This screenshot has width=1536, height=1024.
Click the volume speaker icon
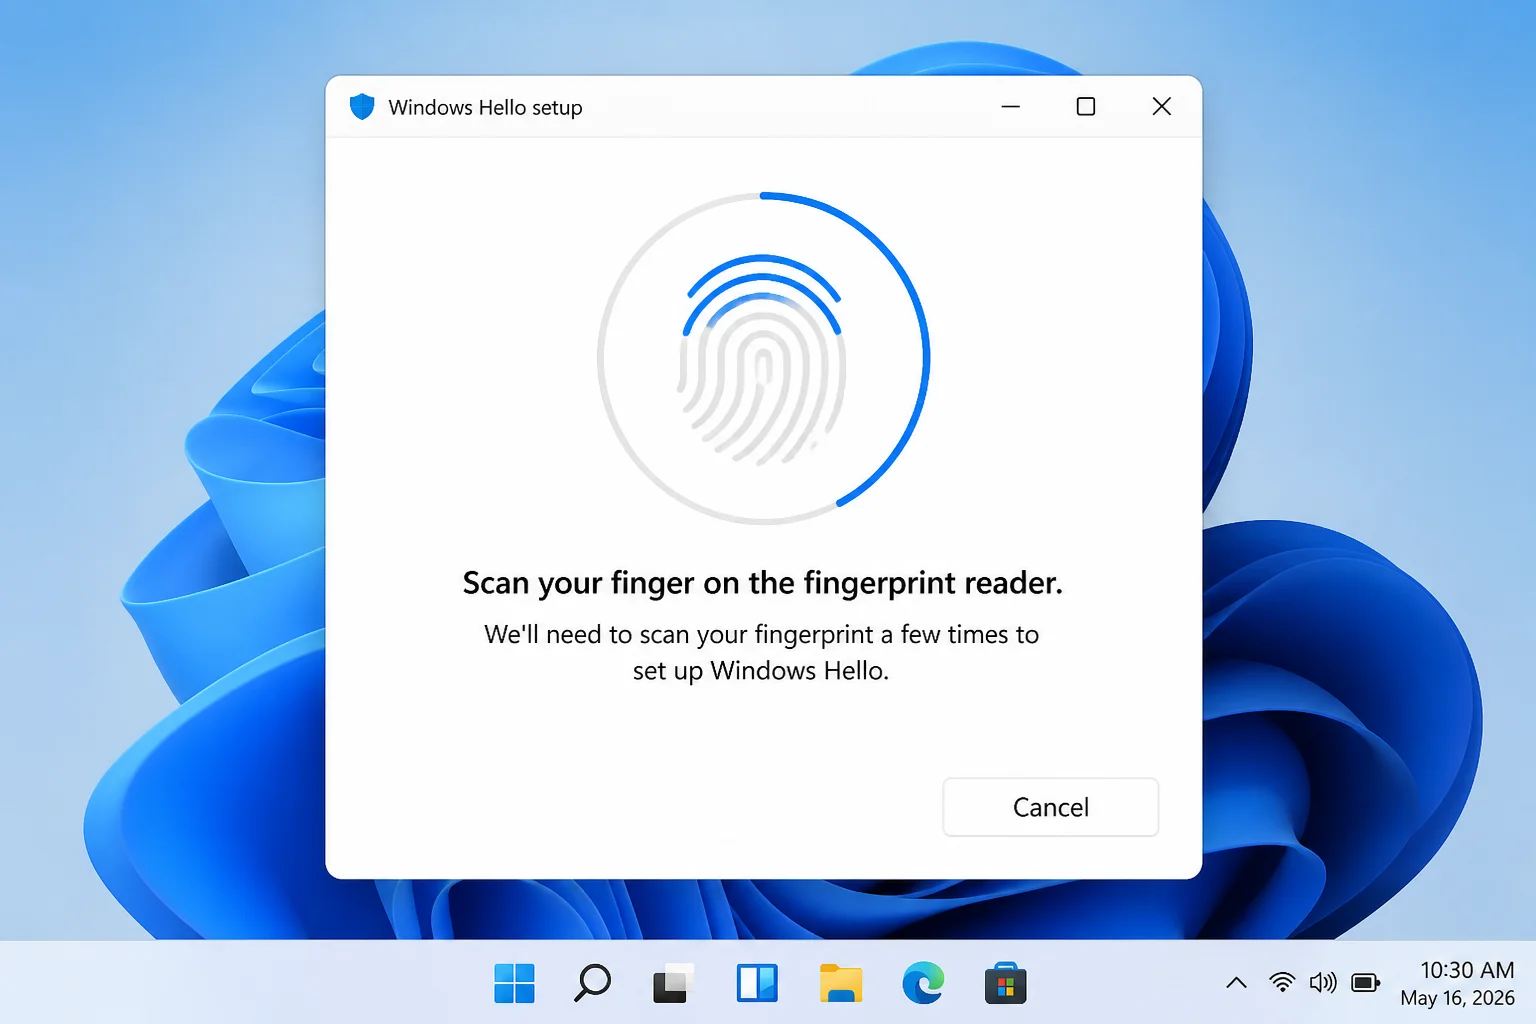coord(1323,983)
